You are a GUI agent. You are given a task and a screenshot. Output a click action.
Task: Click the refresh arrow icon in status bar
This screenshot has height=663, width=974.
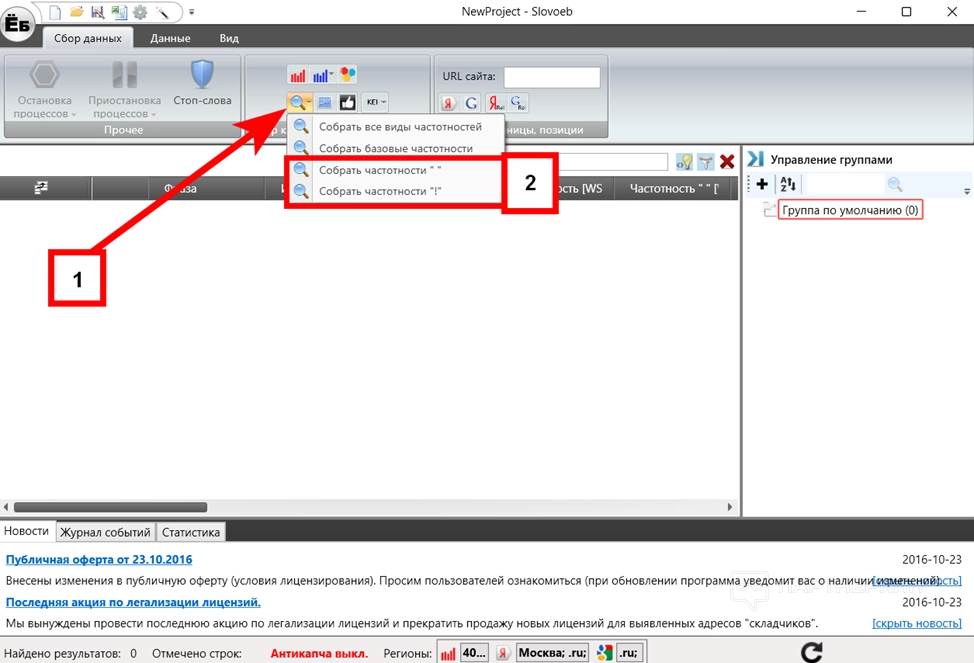pos(811,652)
